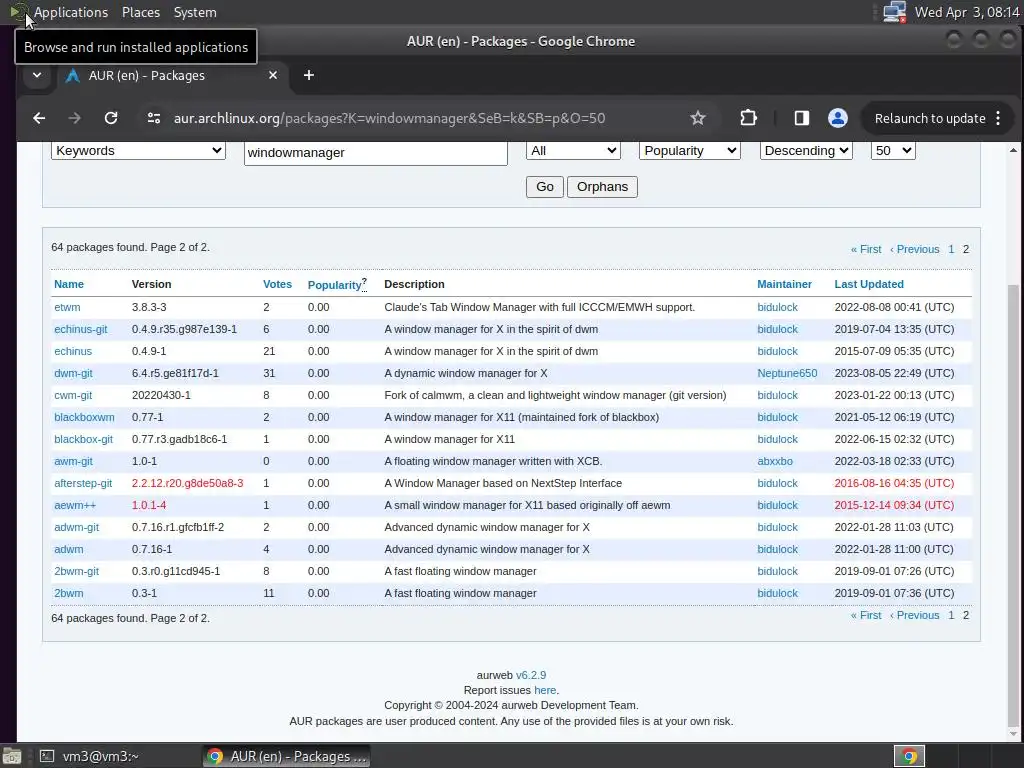Open the 2bwm-git package link
Screen dimensions: 1024x768
coord(76,571)
